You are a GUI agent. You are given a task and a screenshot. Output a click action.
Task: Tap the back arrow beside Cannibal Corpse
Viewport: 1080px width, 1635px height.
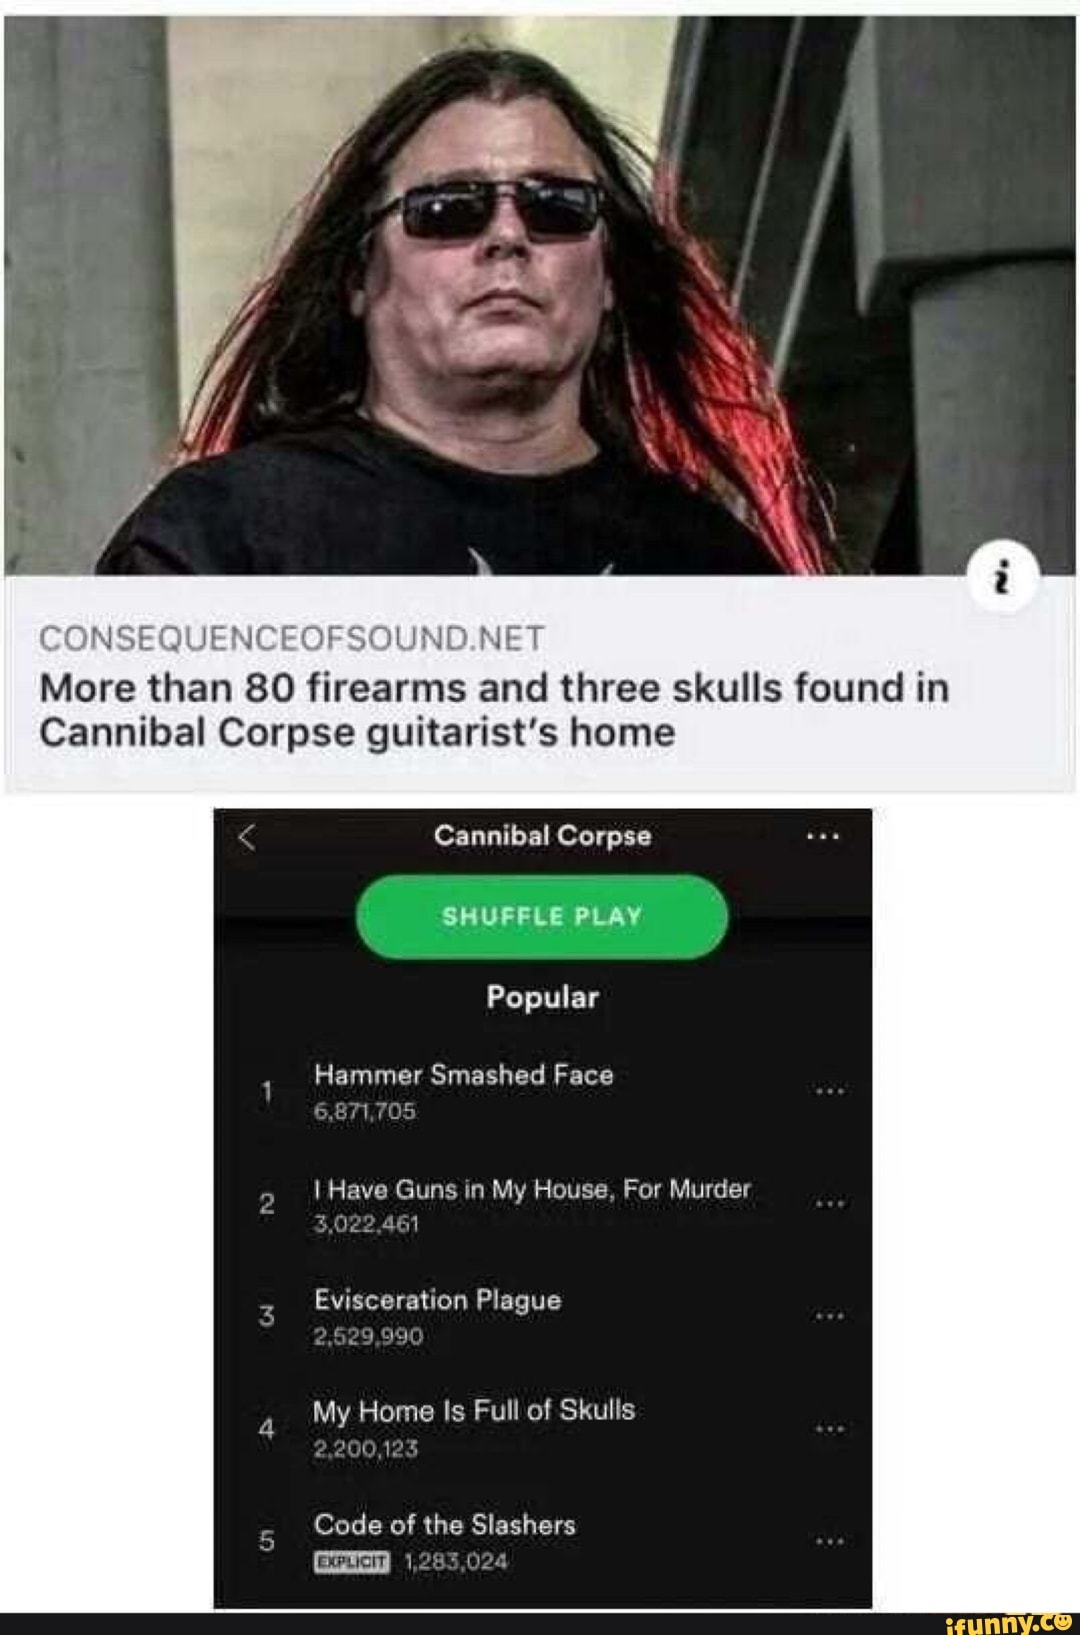(x=247, y=836)
